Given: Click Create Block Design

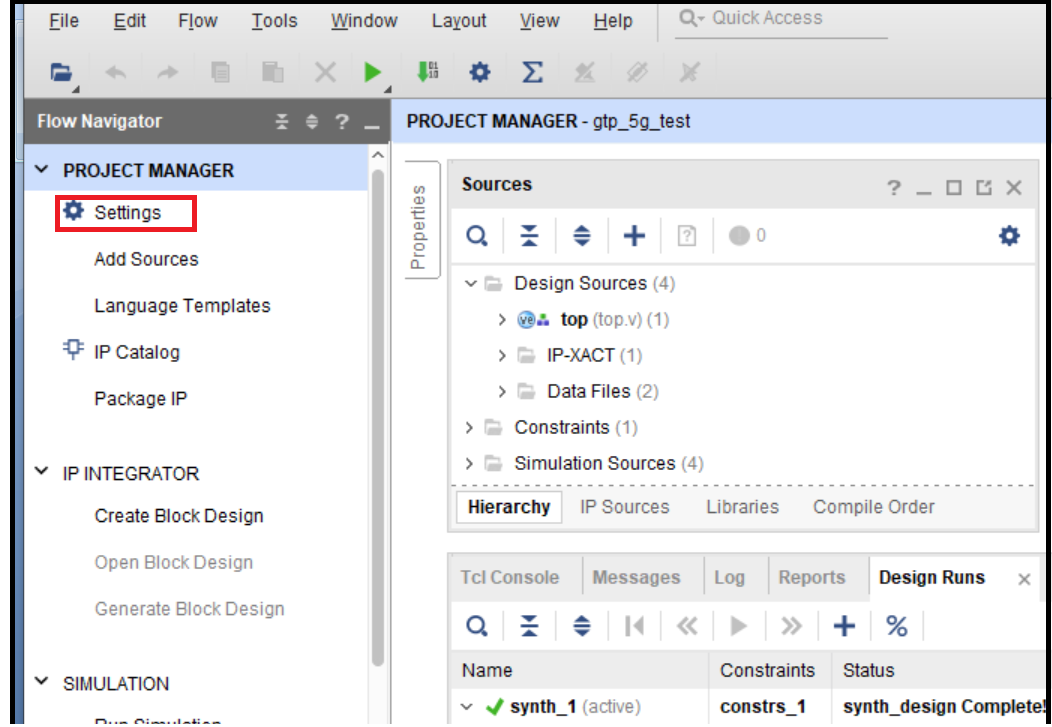Looking at the screenshot, I should coord(178,516).
